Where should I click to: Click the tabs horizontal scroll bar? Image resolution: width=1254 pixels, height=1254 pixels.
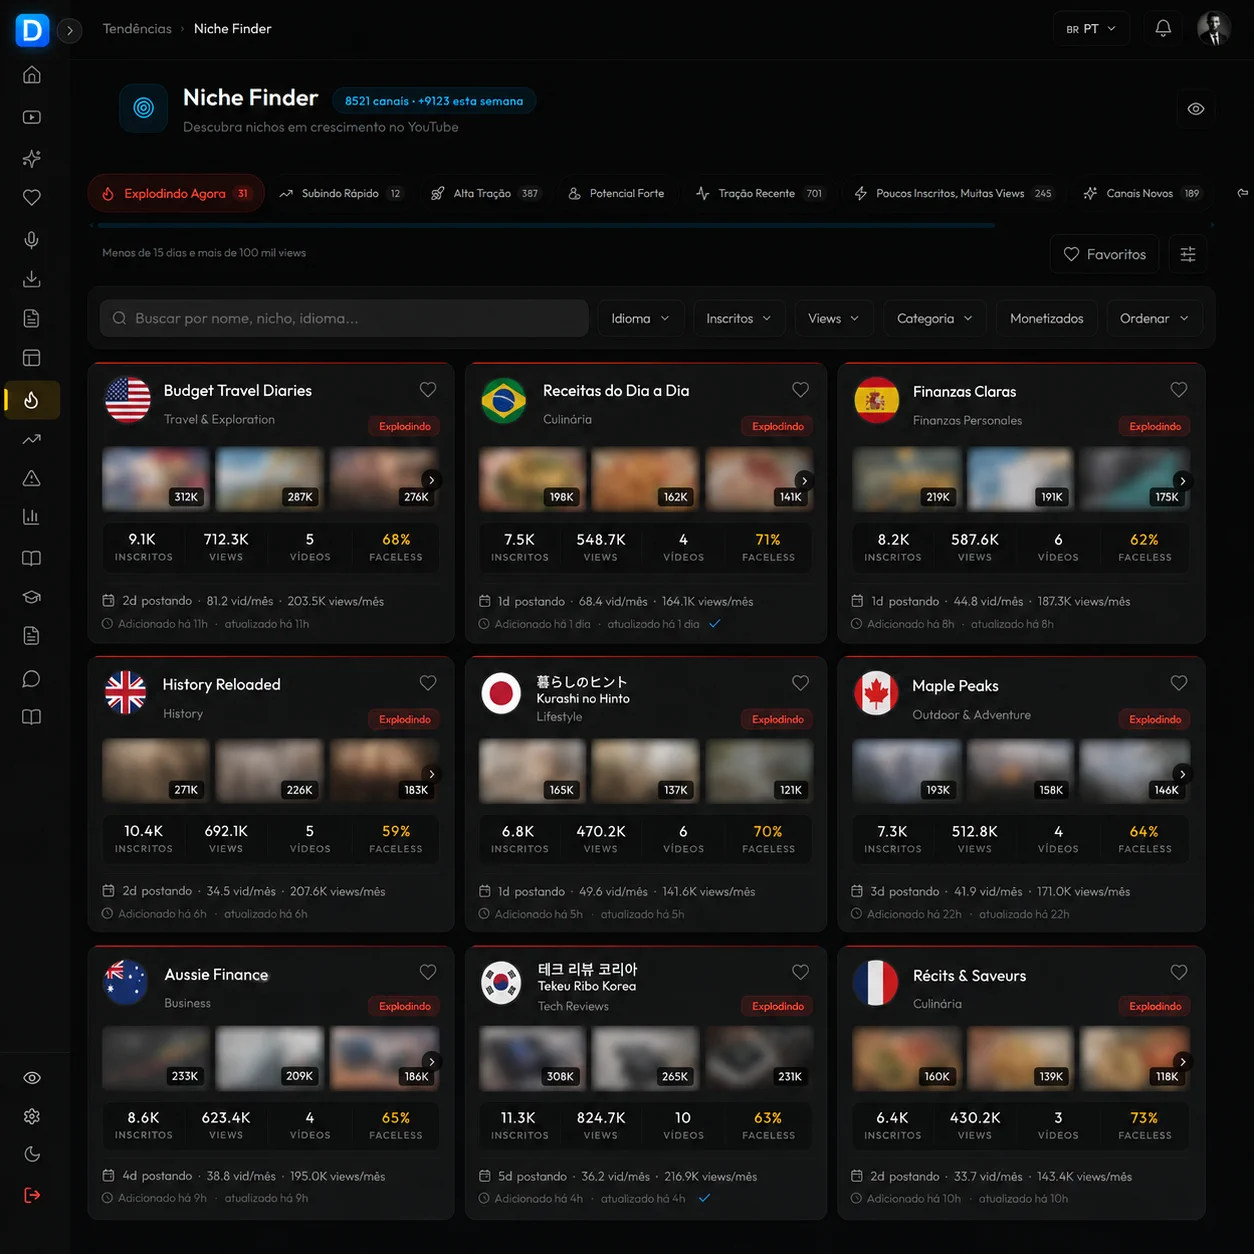coord(545,226)
